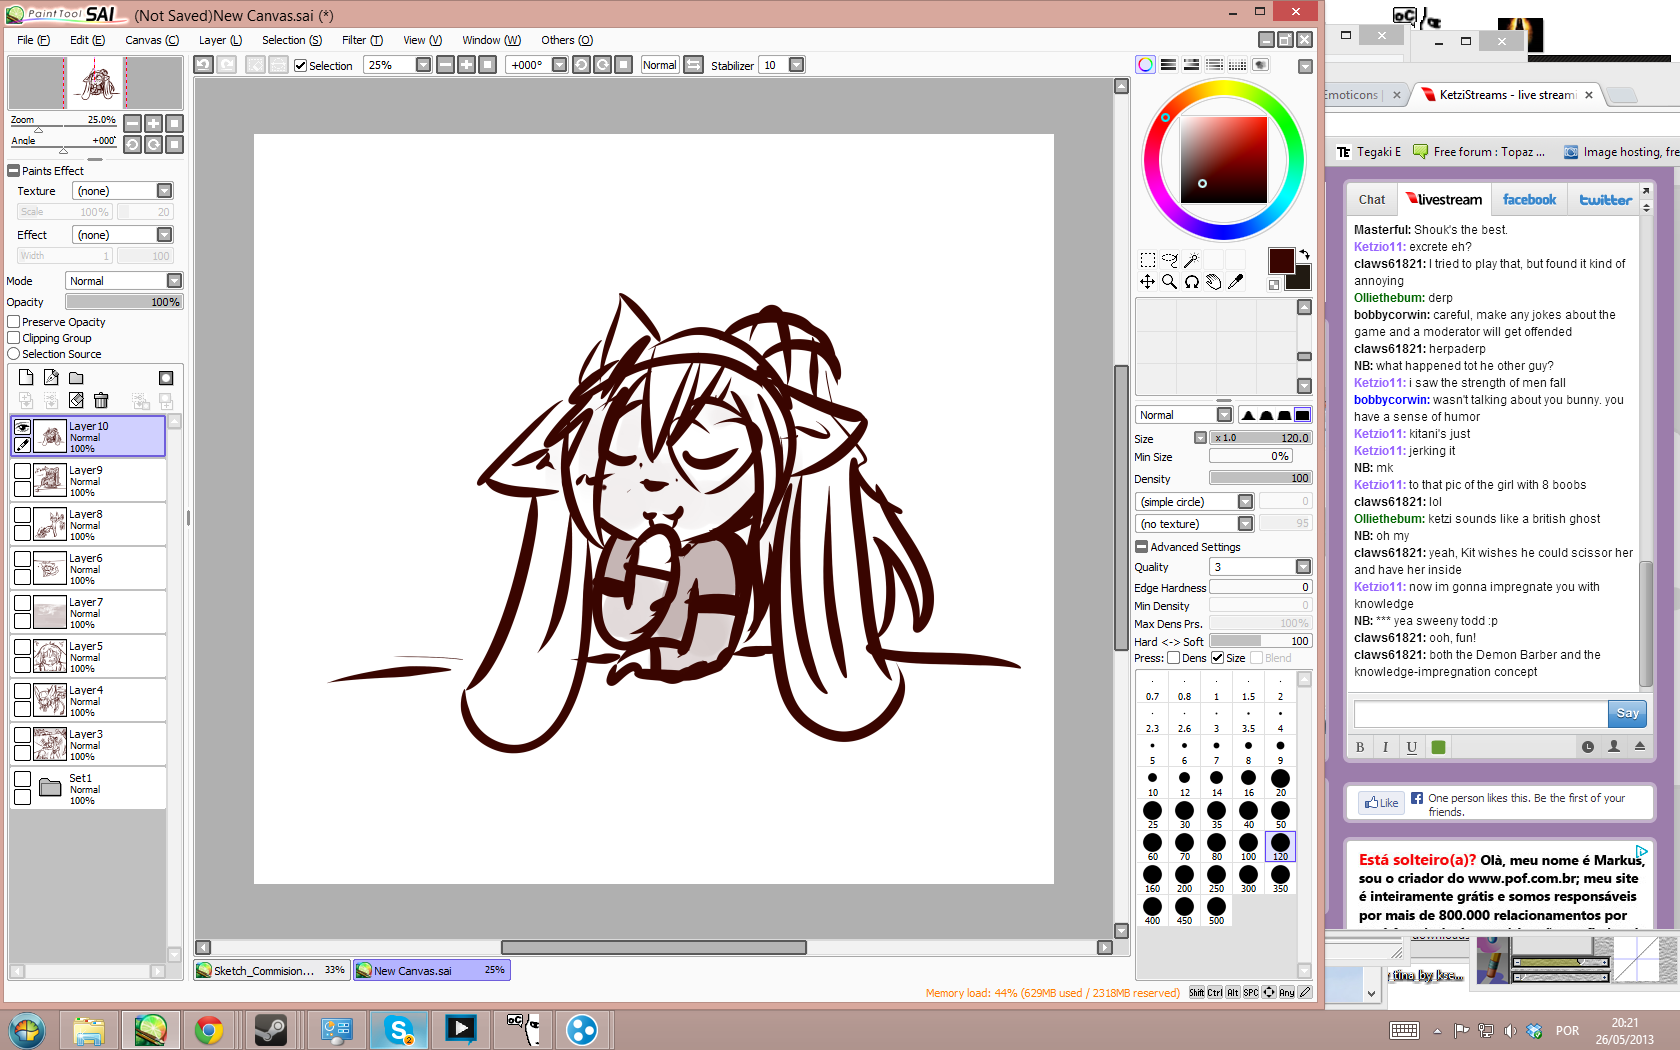Open Steam from the taskbar
The image size is (1680, 1050).
click(x=271, y=1029)
